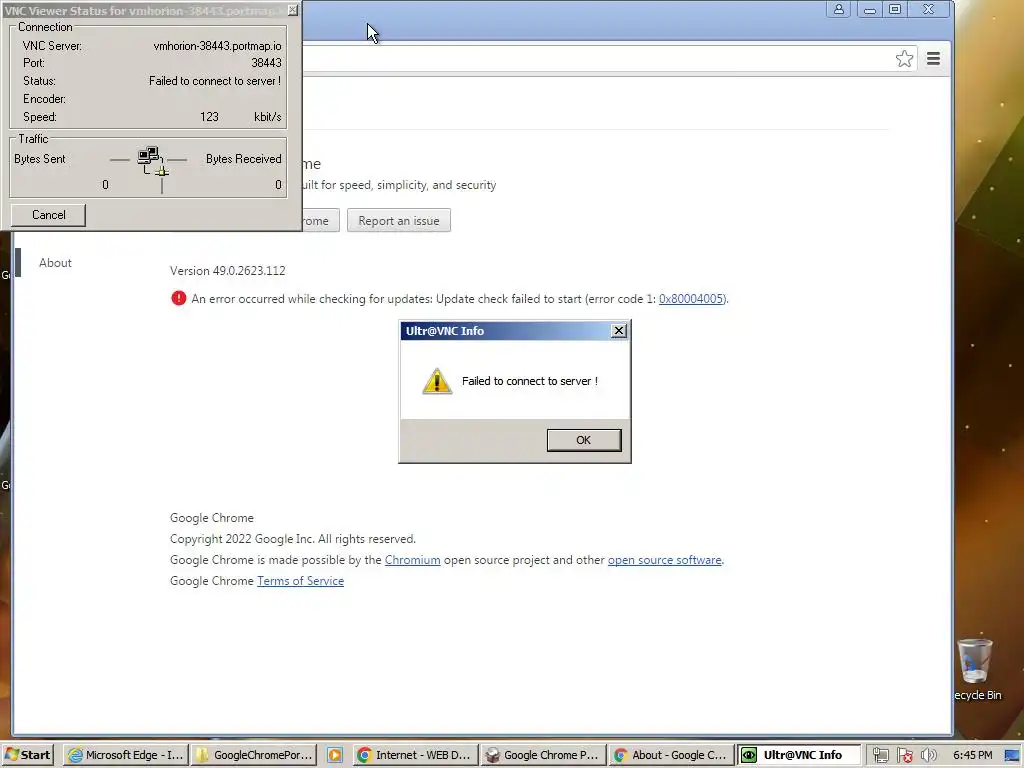The height and width of the screenshot is (768, 1024).
Task: Click the Copyright 2022 Google Inc. text
Action: (x=293, y=539)
